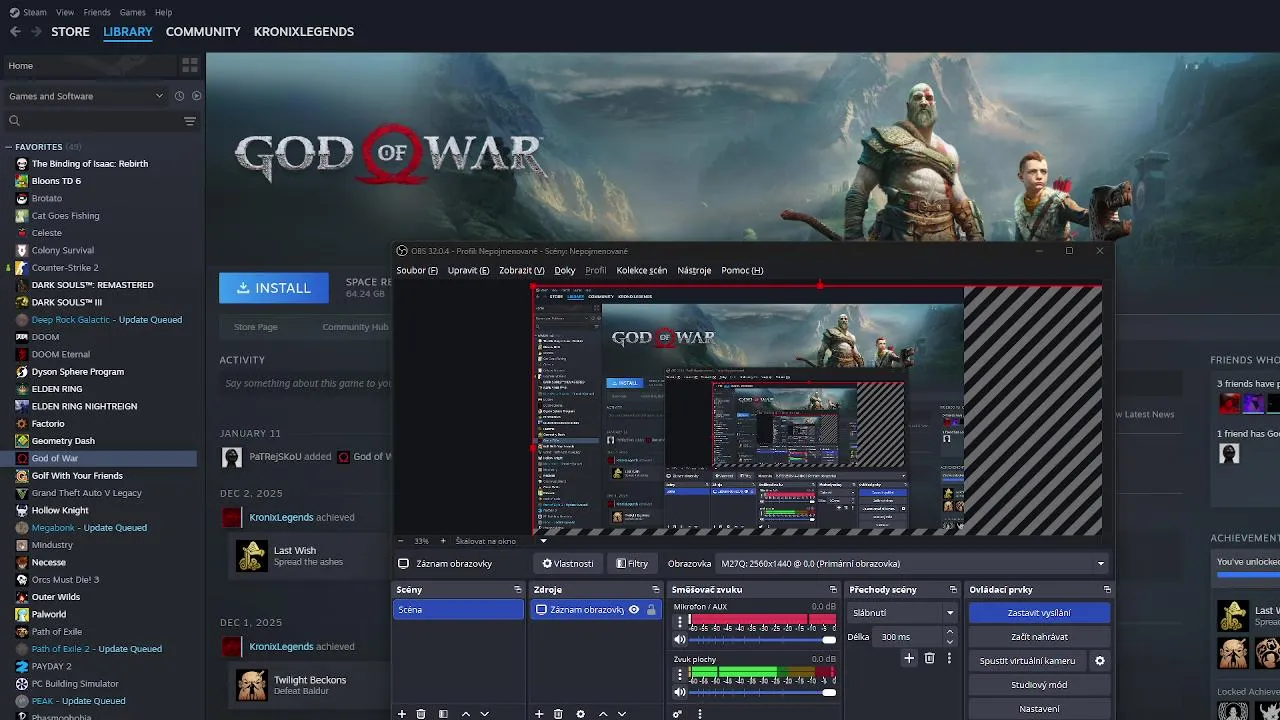
Task: Open Obrazovka display selection combo box
Action: point(913,564)
